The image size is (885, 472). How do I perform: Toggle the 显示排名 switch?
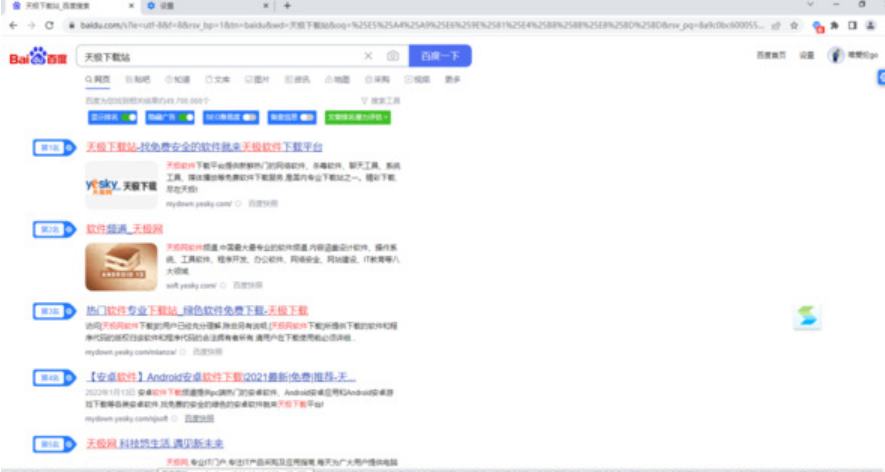coord(129,117)
